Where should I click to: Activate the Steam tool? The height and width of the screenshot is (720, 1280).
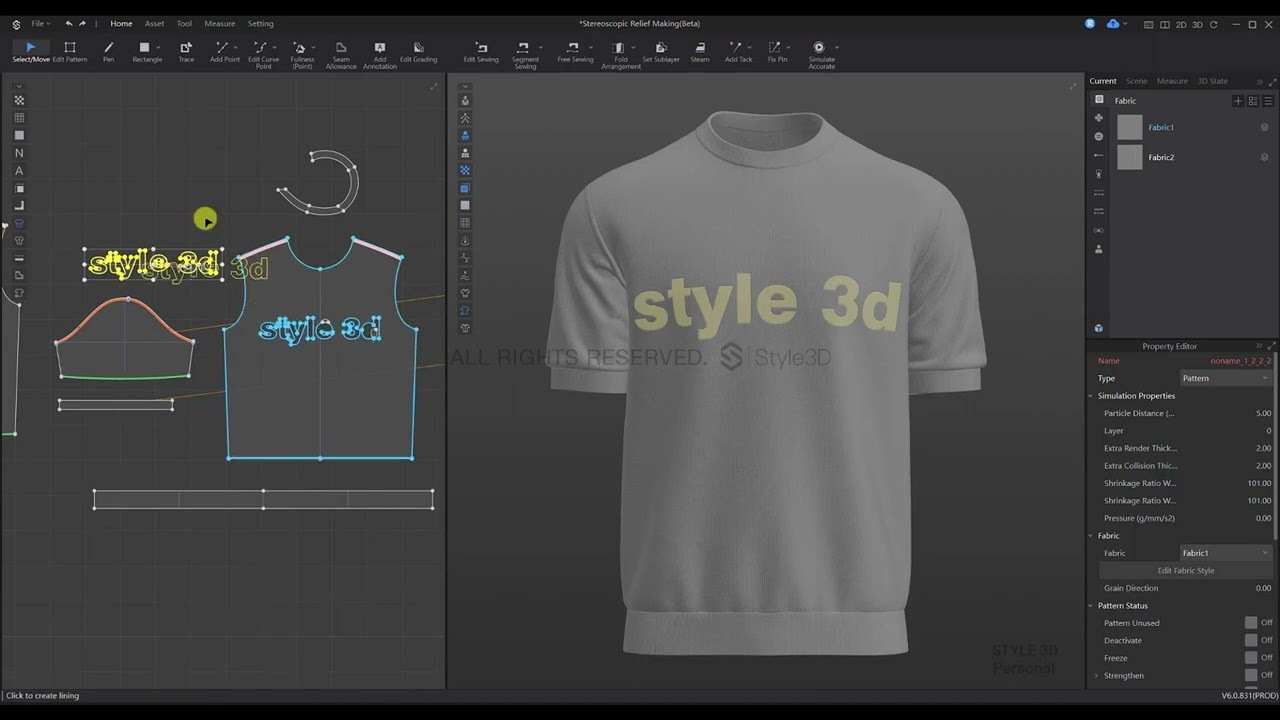pos(700,52)
